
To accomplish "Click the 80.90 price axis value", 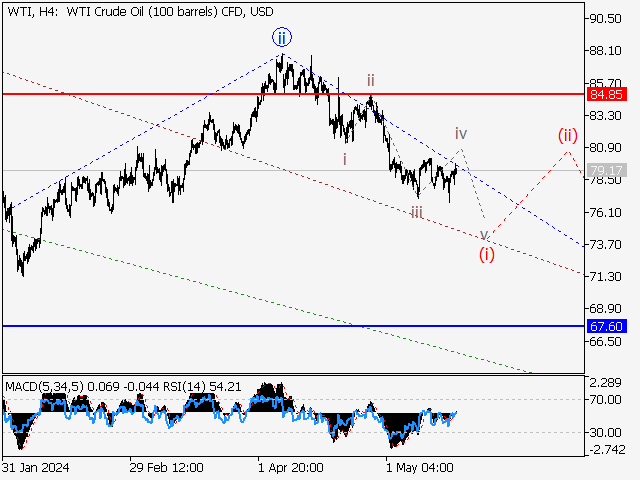I will [x=606, y=148].
